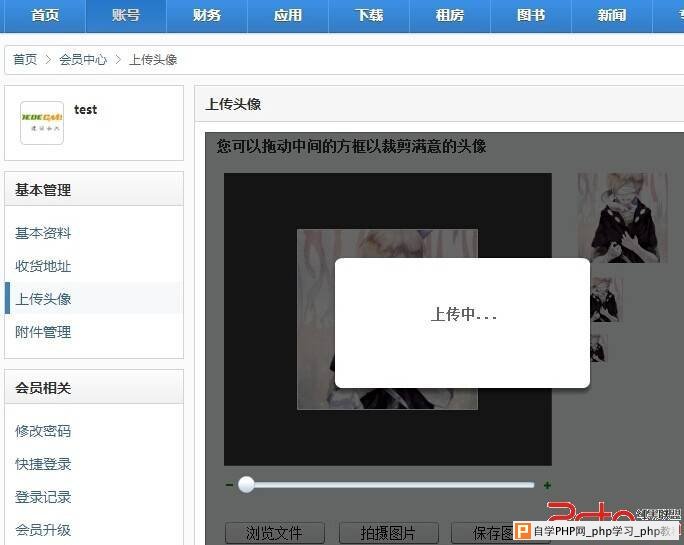Open the 财务 navigation tab
Image resolution: width=684 pixels, height=545 pixels.
point(207,16)
